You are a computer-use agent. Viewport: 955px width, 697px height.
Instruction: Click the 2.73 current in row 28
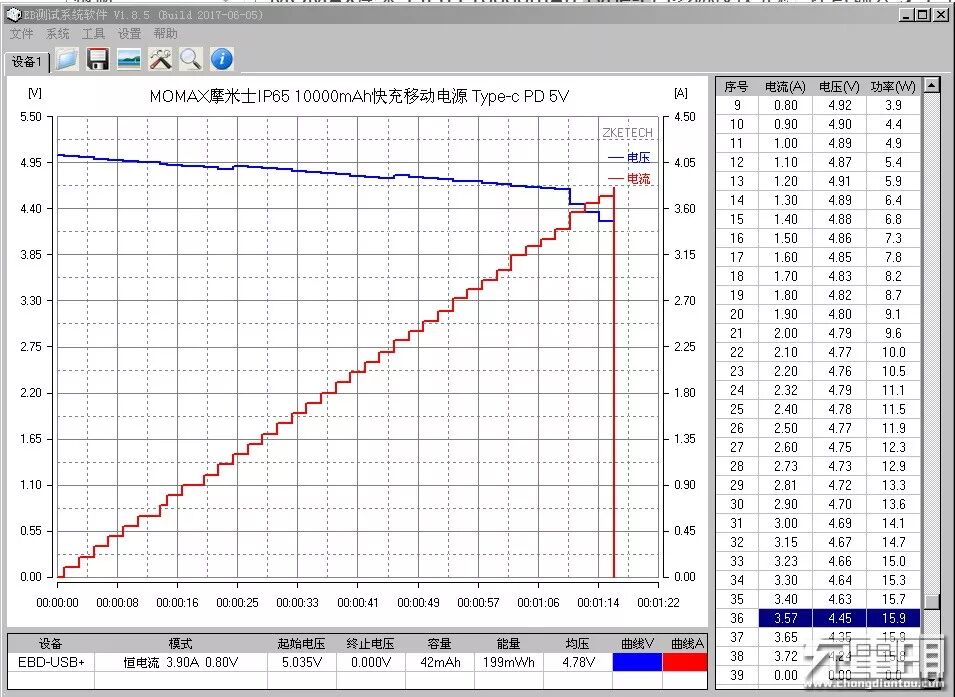785,466
